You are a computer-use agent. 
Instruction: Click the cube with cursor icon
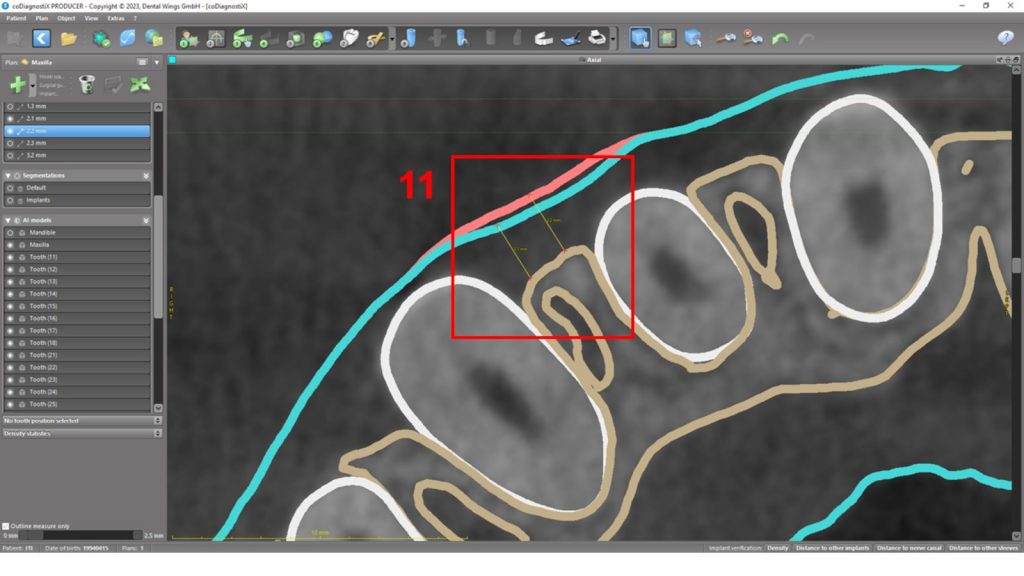coord(694,39)
